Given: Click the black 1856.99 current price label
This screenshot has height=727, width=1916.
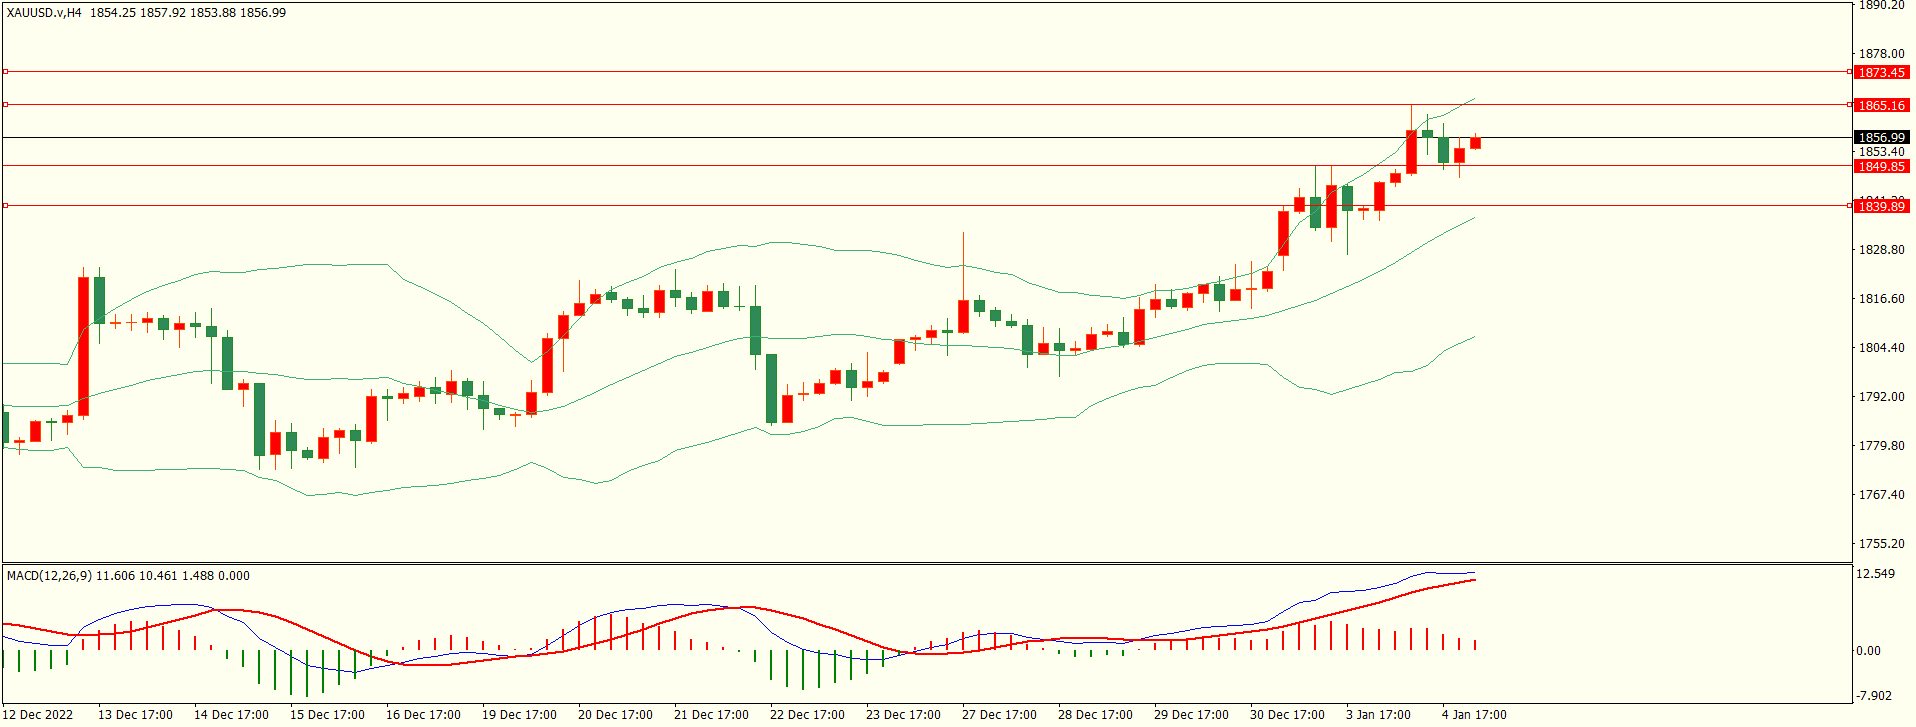Looking at the screenshot, I should coord(1881,138).
